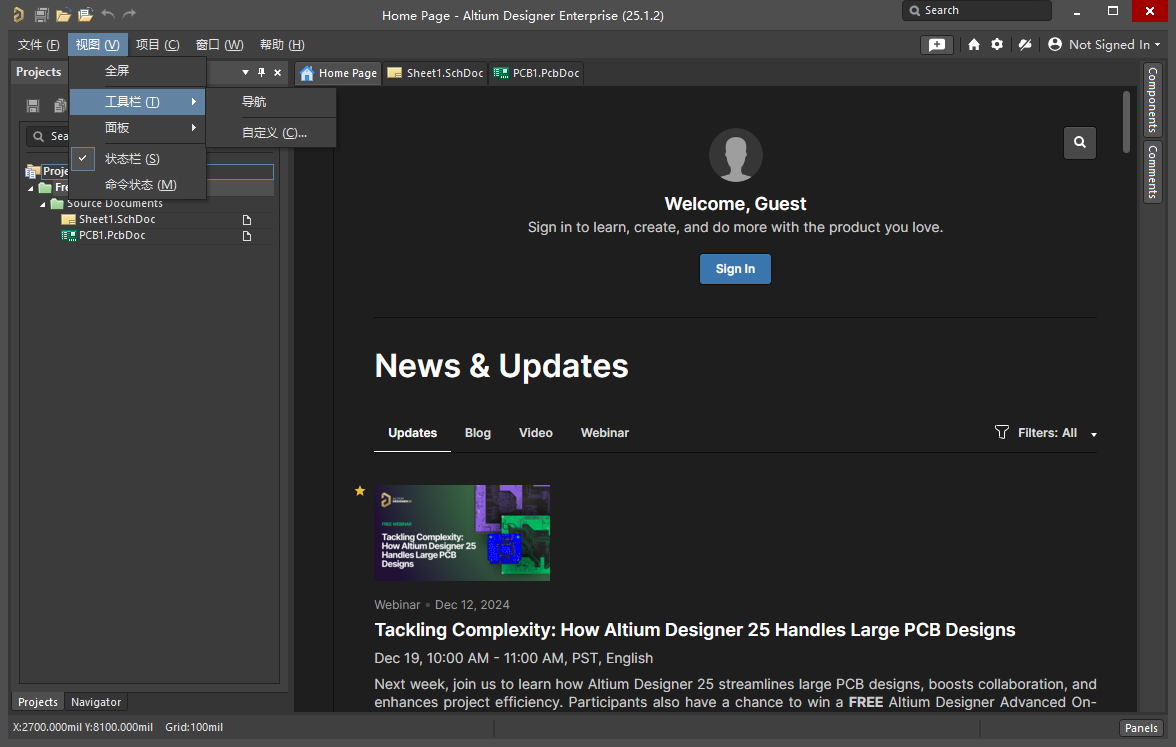This screenshot has height=747, width=1176.
Task: Select the Webinar news tab
Action: pyautogui.click(x=604, y=433)
